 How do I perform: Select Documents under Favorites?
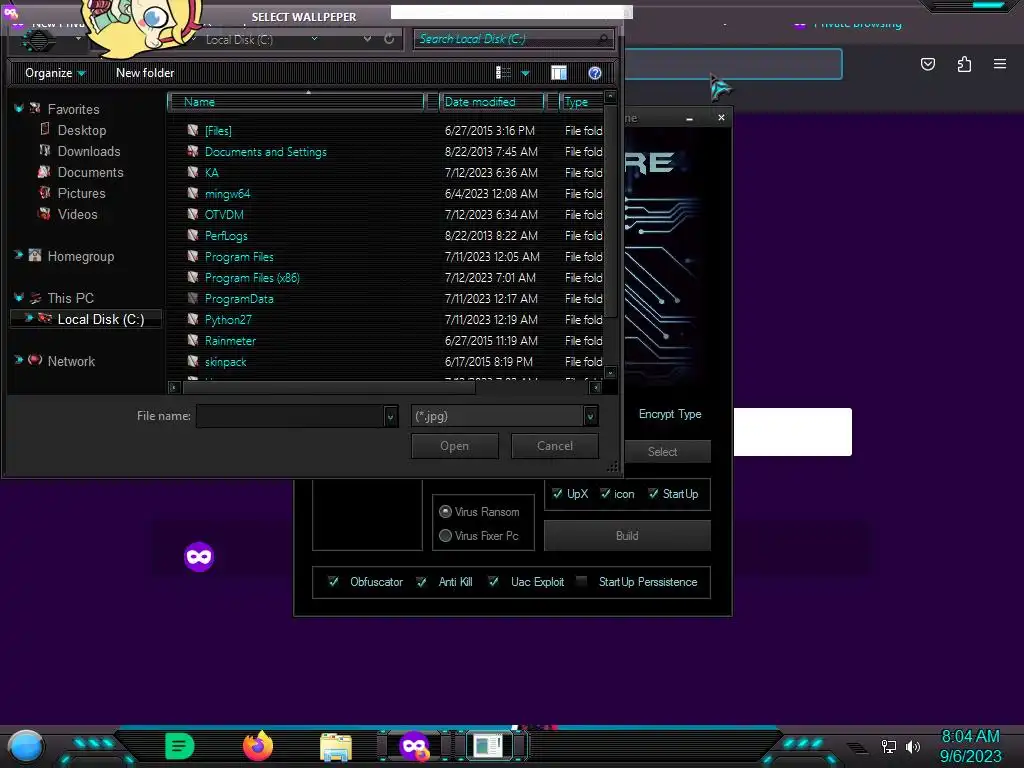(90, 172)
